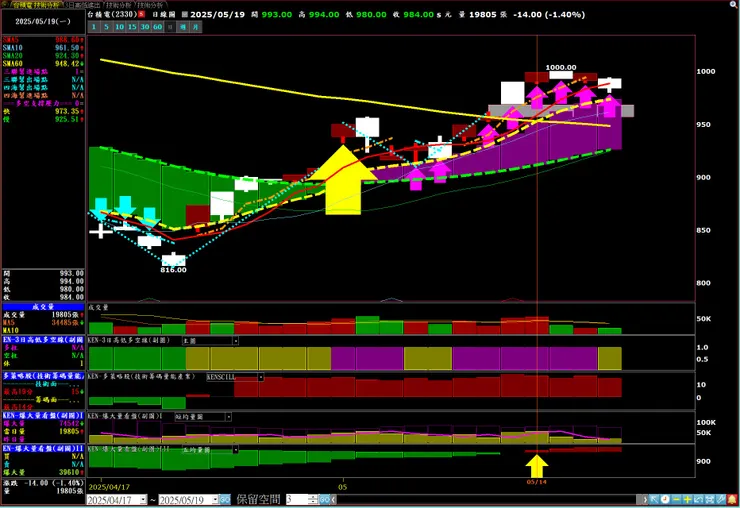
Task: Switch chart to 15-minute interval
Action: point(132,27)
